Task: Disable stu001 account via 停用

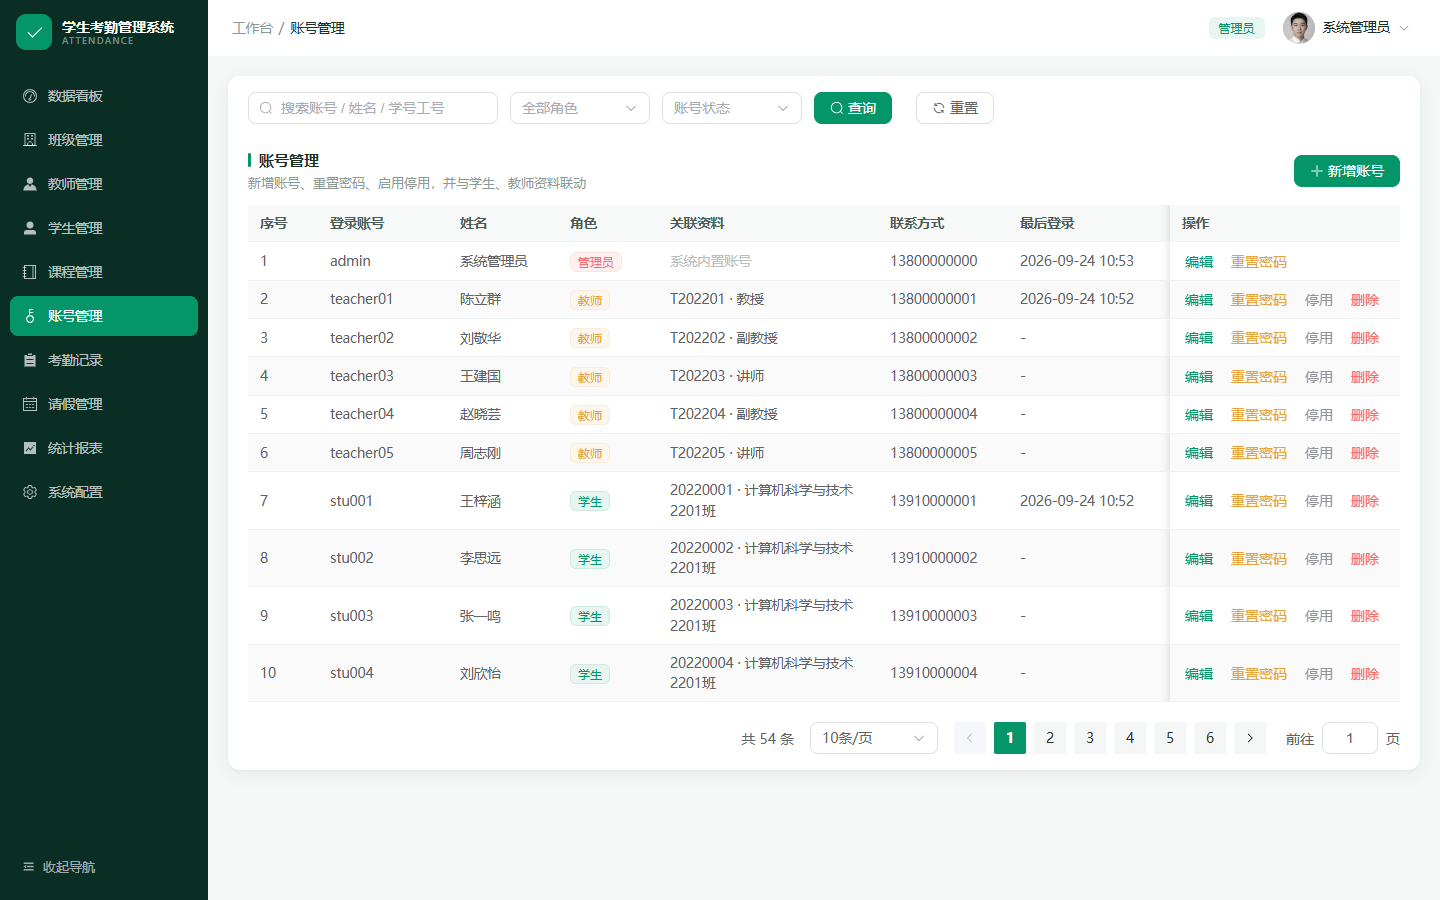Action: point(1318,501)
